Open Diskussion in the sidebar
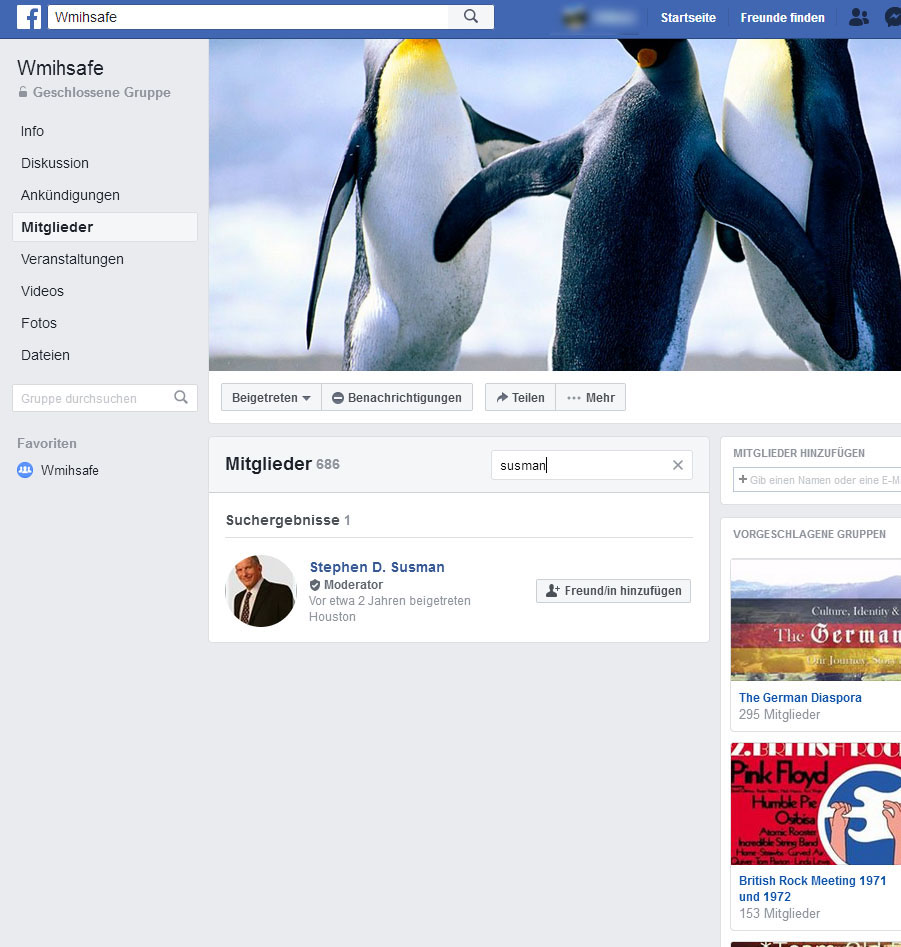 pyautogui.click(x=55, y=163)
